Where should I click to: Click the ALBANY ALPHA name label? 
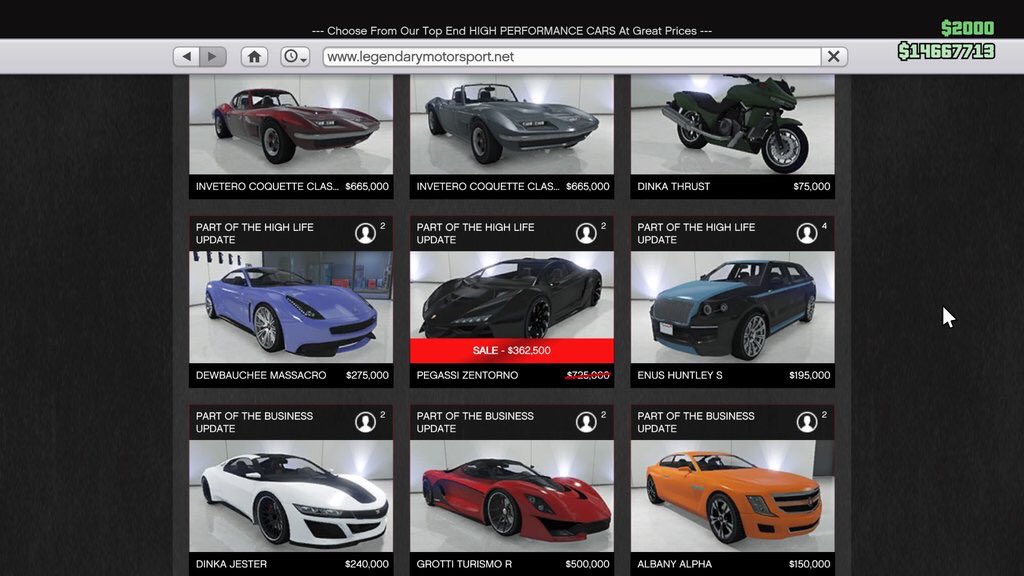(675, 564)
